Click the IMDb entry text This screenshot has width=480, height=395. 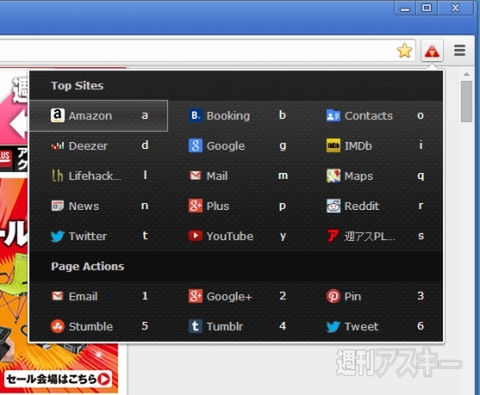click(358, 146)
